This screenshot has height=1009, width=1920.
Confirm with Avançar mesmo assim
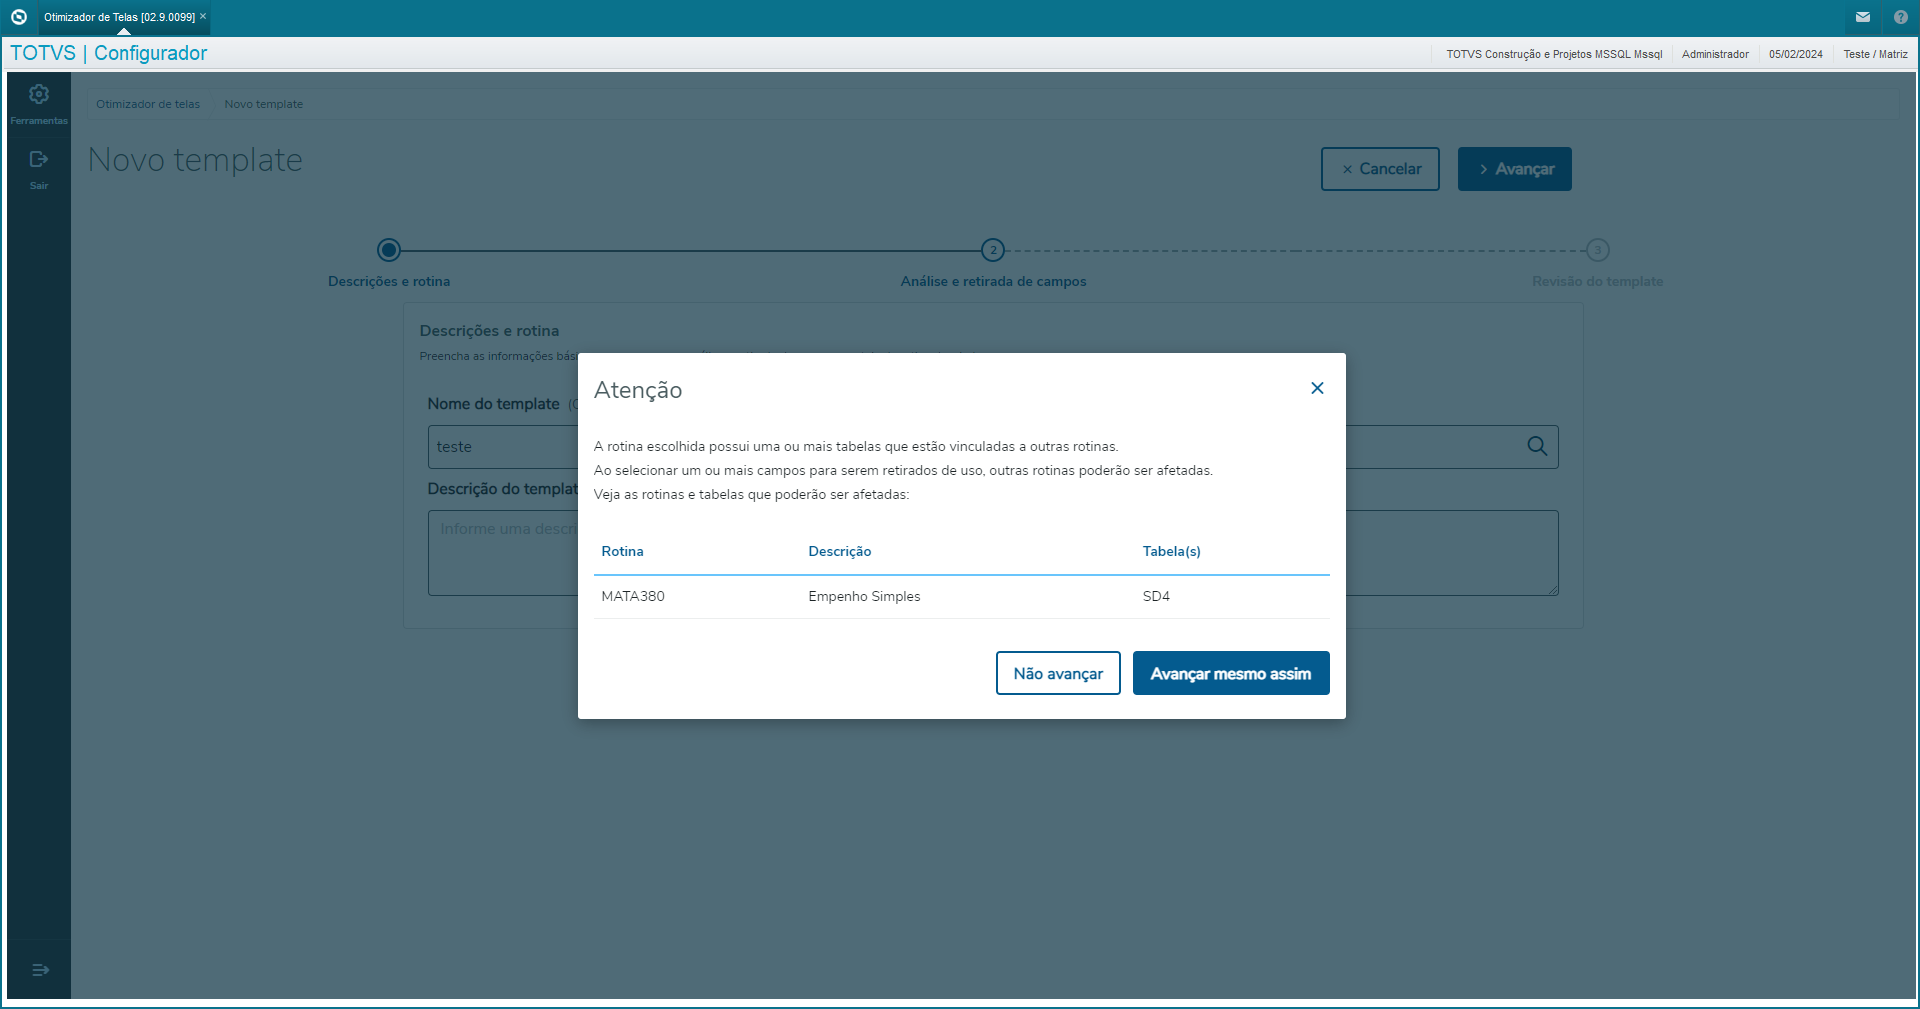[x=1231, y=673]
